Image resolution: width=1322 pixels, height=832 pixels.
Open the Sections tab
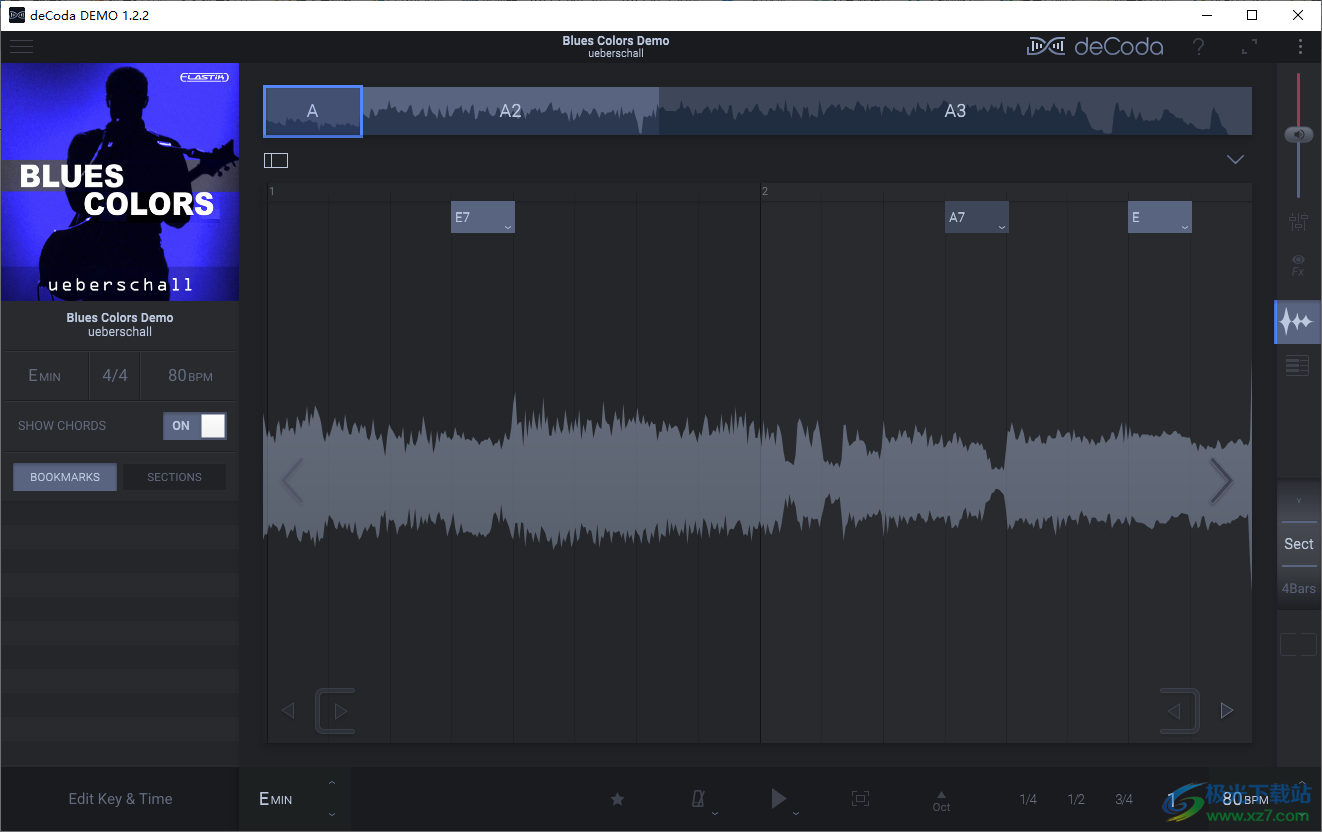click(174, 477)
